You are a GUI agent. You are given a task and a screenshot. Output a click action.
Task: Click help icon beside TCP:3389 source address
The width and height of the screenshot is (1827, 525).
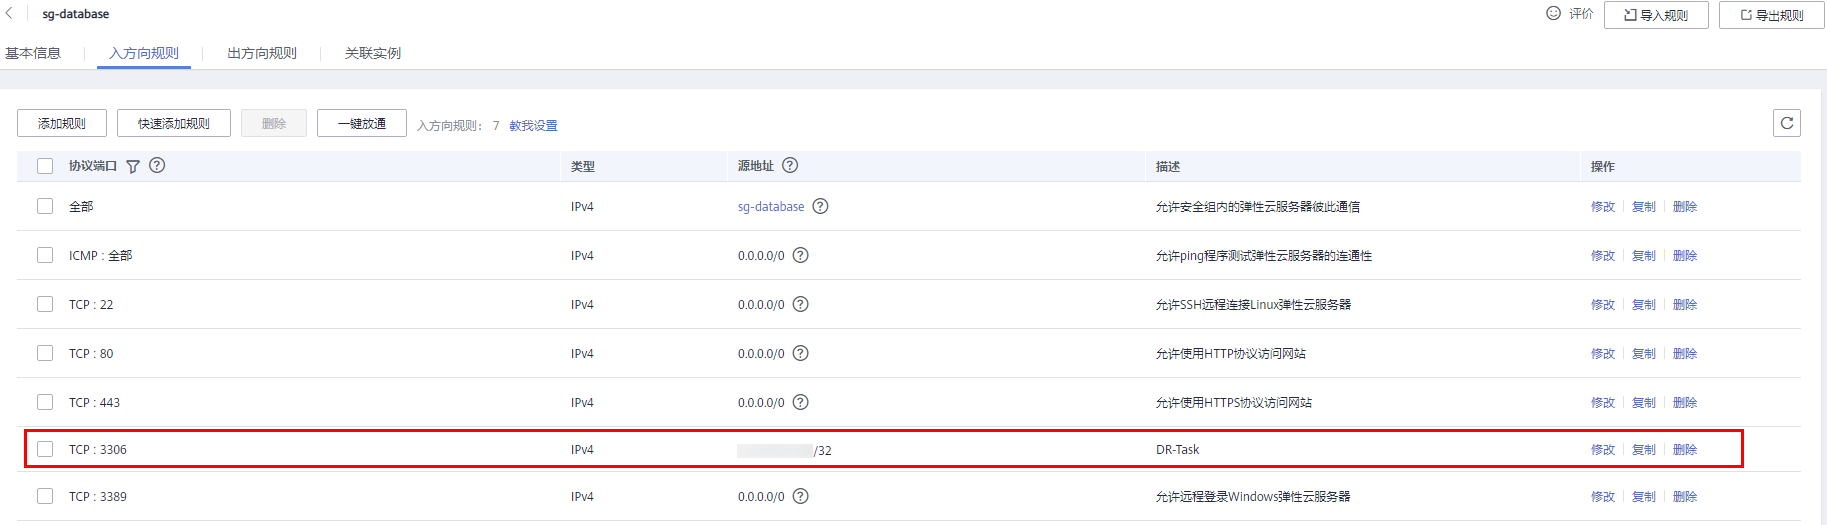[x=800, y=496]
